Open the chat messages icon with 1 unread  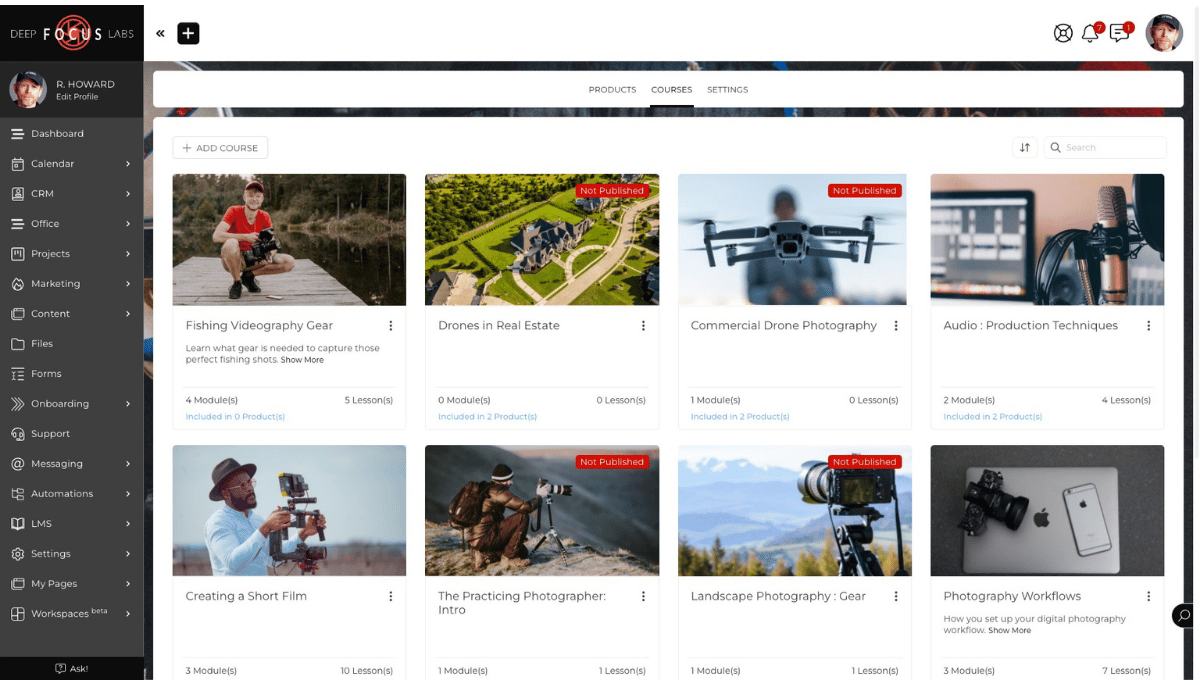[x=1120, y=32]
